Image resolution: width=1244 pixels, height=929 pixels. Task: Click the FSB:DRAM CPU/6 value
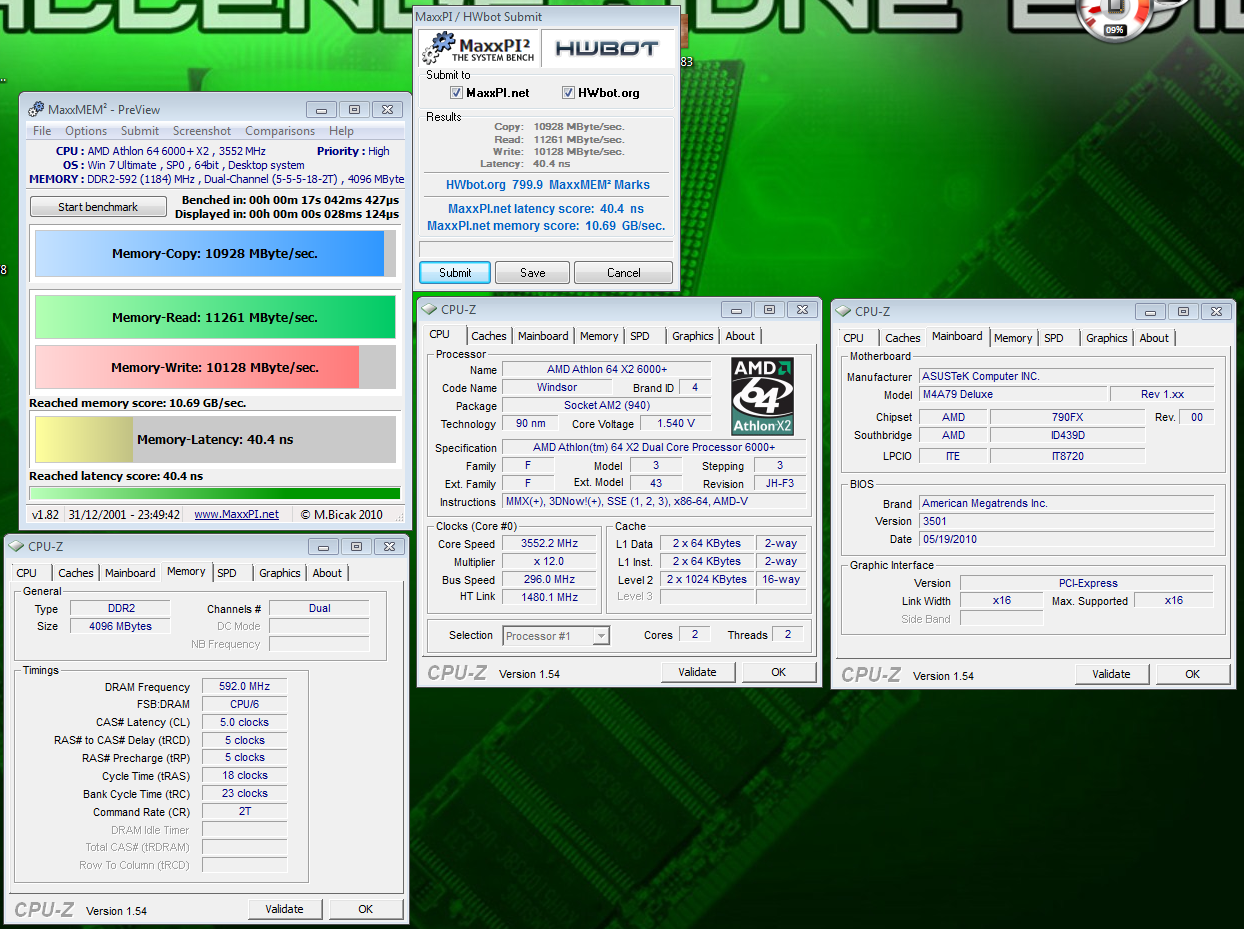tap(245, 704)
